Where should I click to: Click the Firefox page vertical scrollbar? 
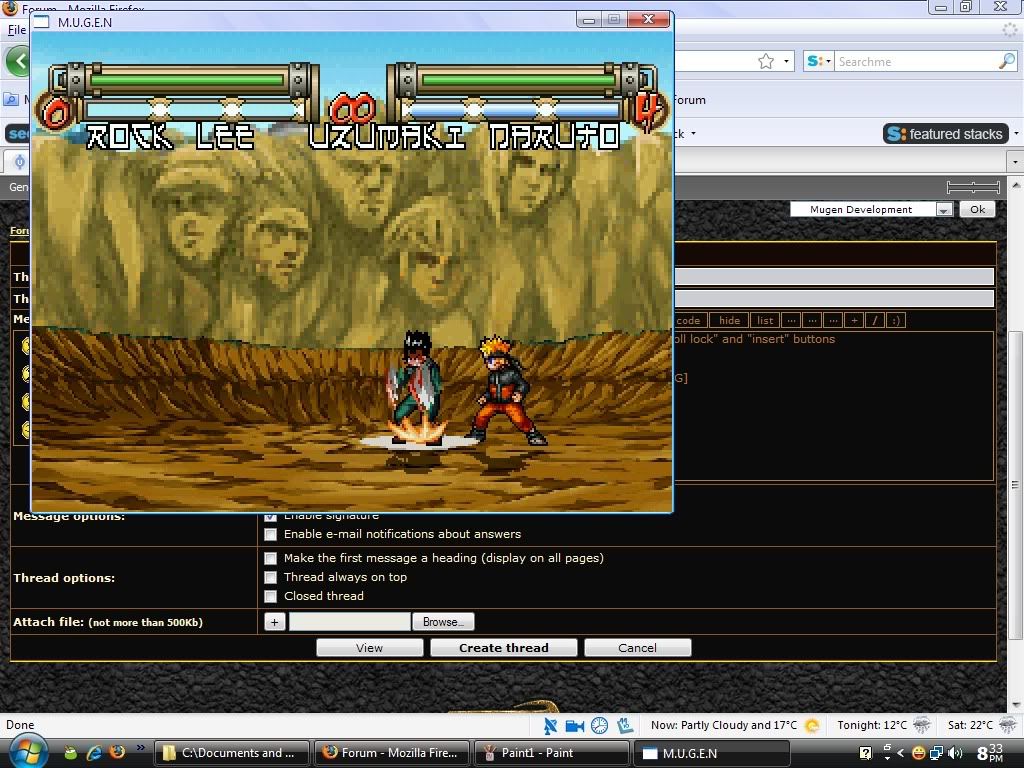(x=1015, y=484)
